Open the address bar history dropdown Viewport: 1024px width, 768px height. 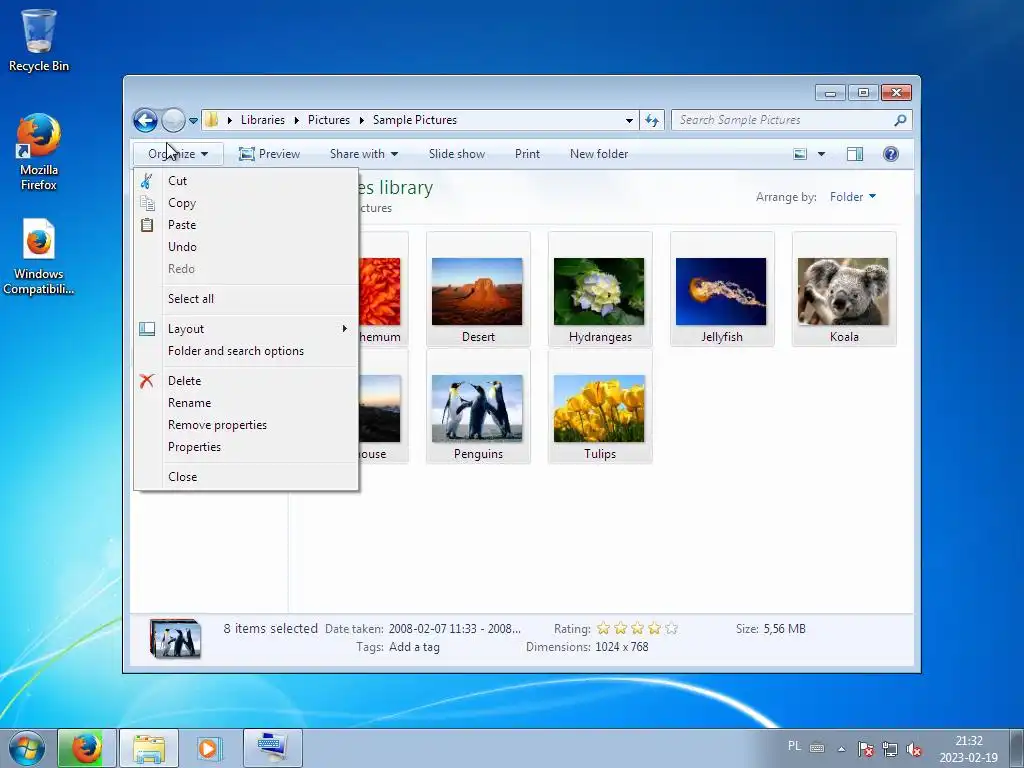pyautogui.click(x=629, y=120)
